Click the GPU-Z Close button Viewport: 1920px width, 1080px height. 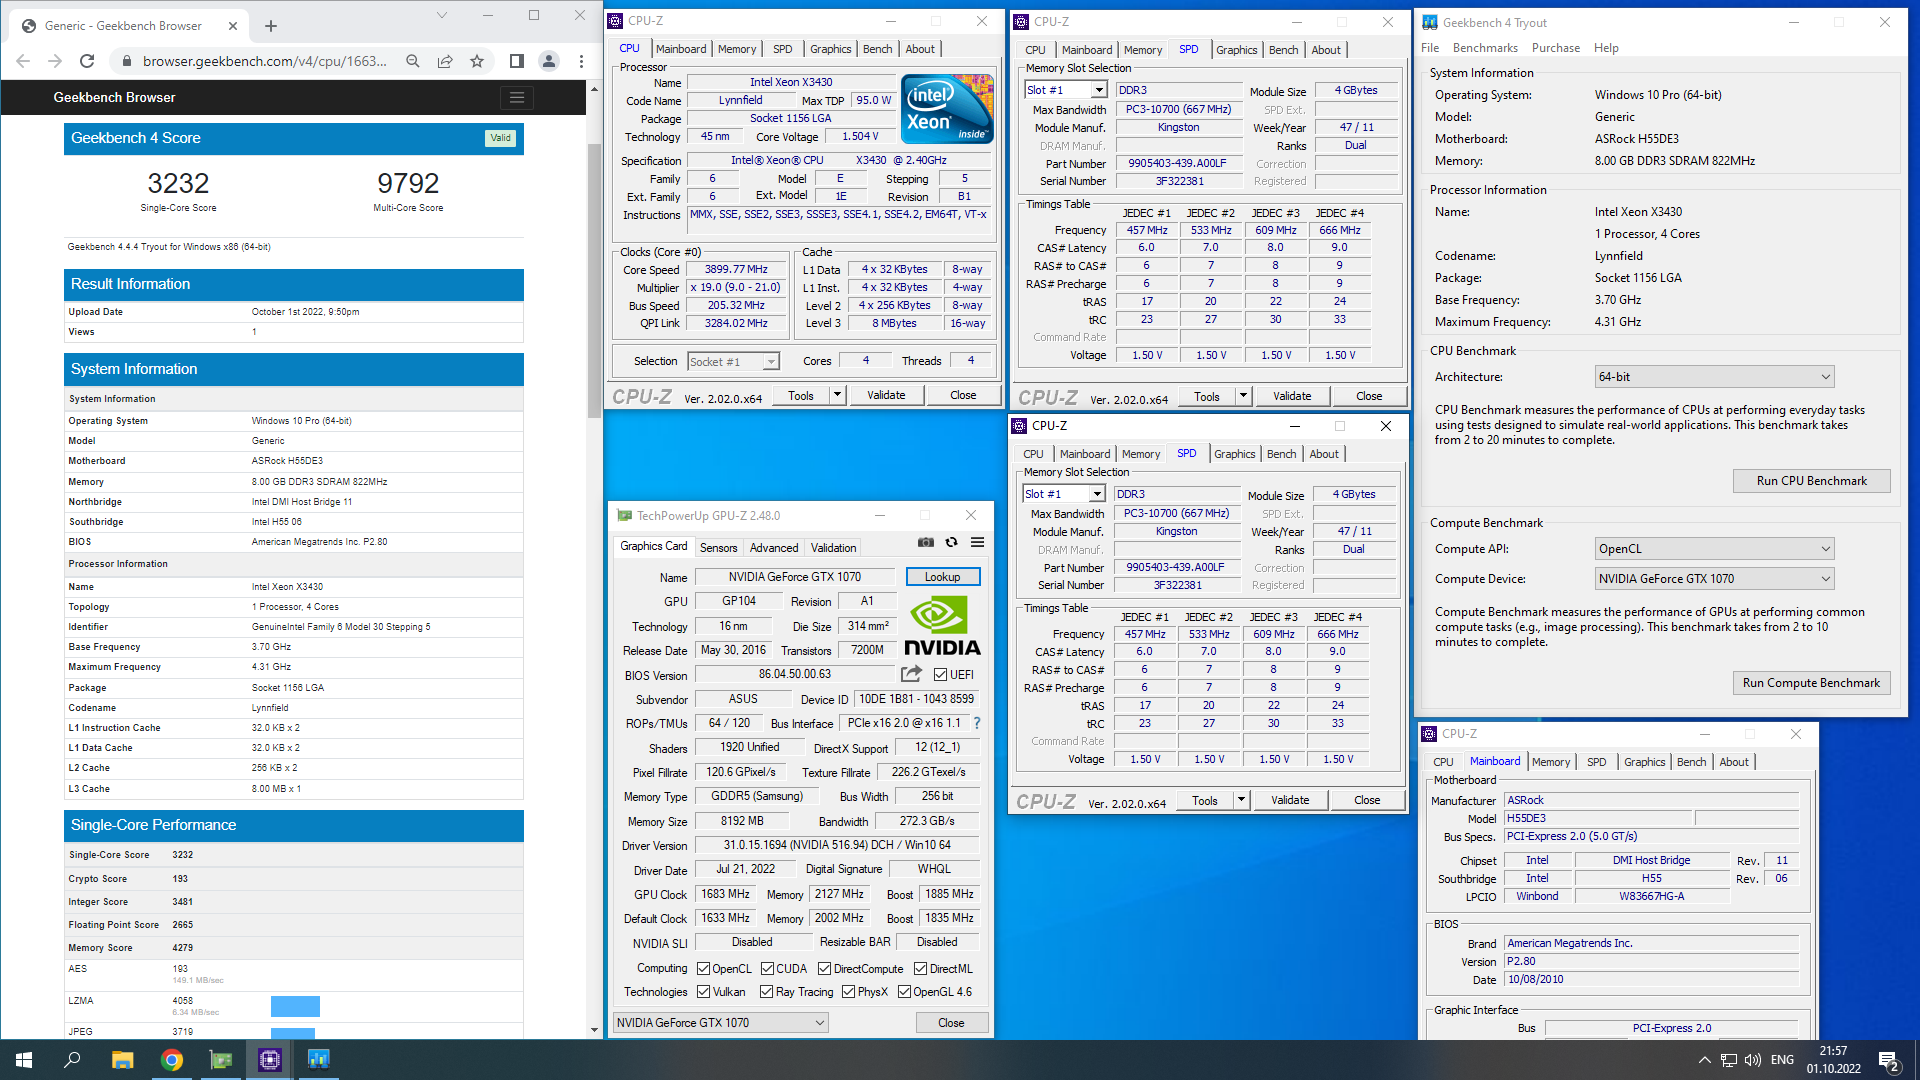tap(951, 1023)
